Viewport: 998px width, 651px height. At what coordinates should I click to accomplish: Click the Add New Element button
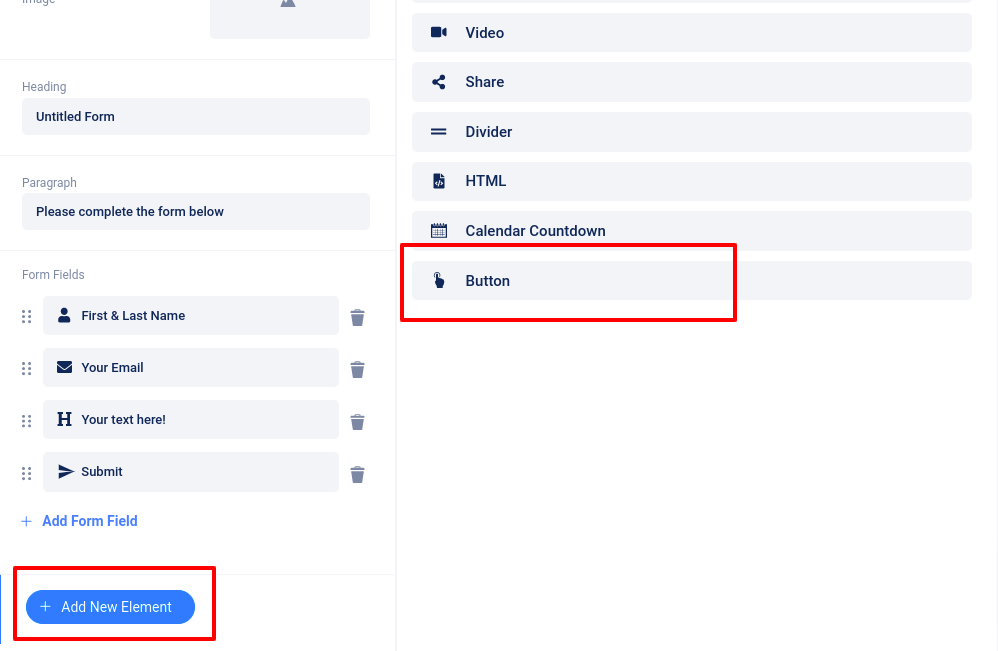pyautogui.click(x=110, y=607)
